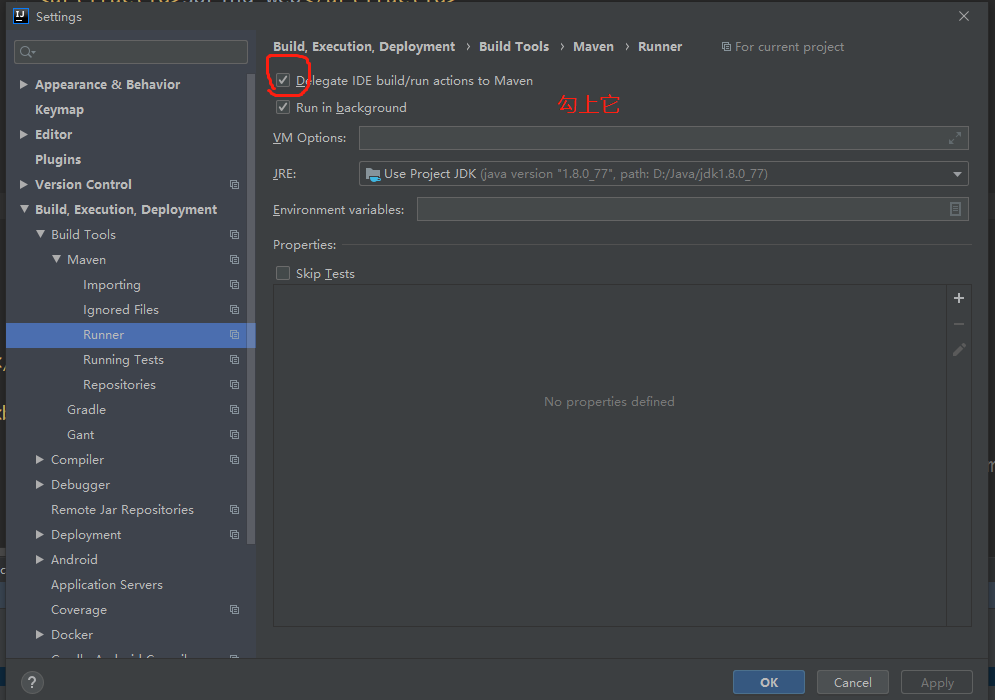Dismiss the dialog with Cancel
Image resolution: width=995 pixels, height=700 pixels.
(x=852, y=682)
